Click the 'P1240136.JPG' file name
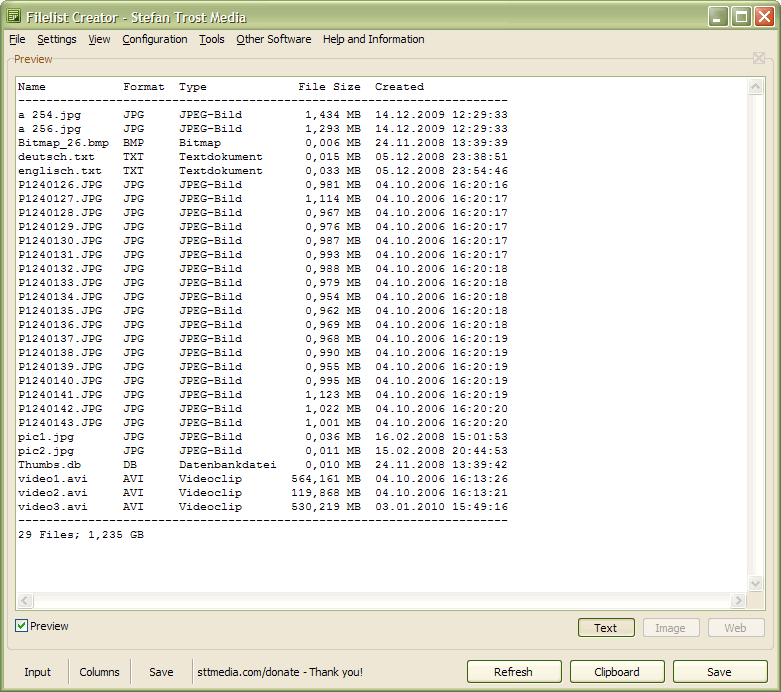781x692 pixels. [60, 325]
